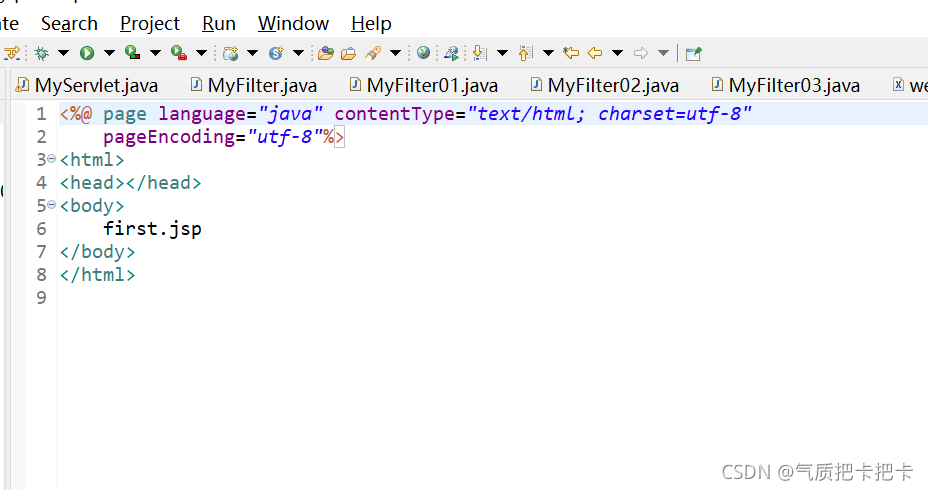Open the Web Browser globe icon

[423, 53]
